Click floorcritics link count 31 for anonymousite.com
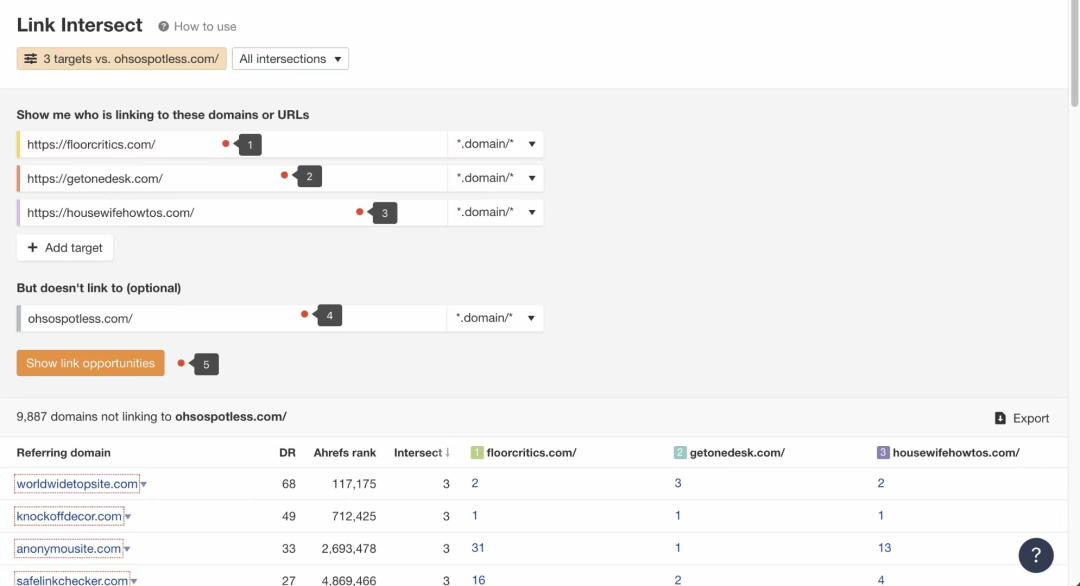 pos(478,548)
